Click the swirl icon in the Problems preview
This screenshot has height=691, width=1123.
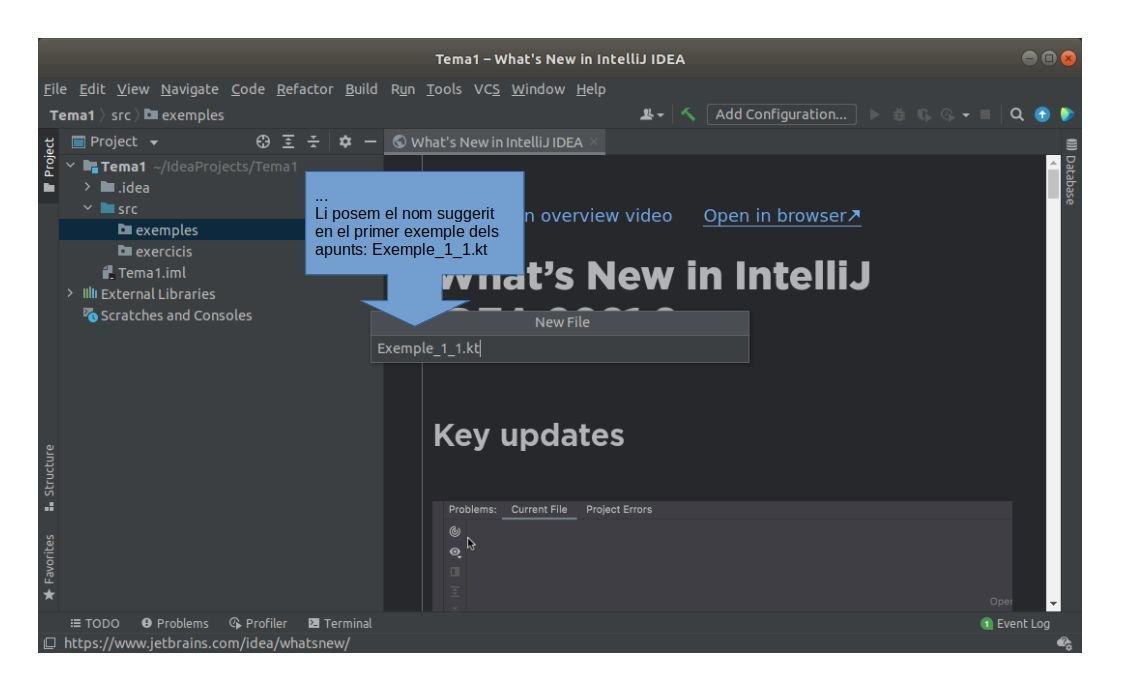click(454, 531)
